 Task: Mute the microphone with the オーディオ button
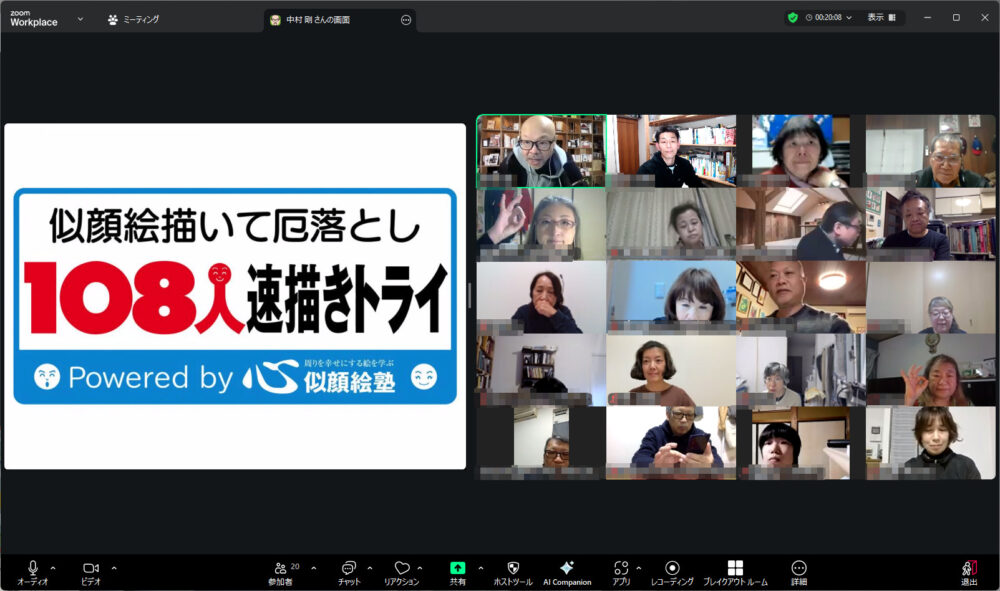(32, 568)
